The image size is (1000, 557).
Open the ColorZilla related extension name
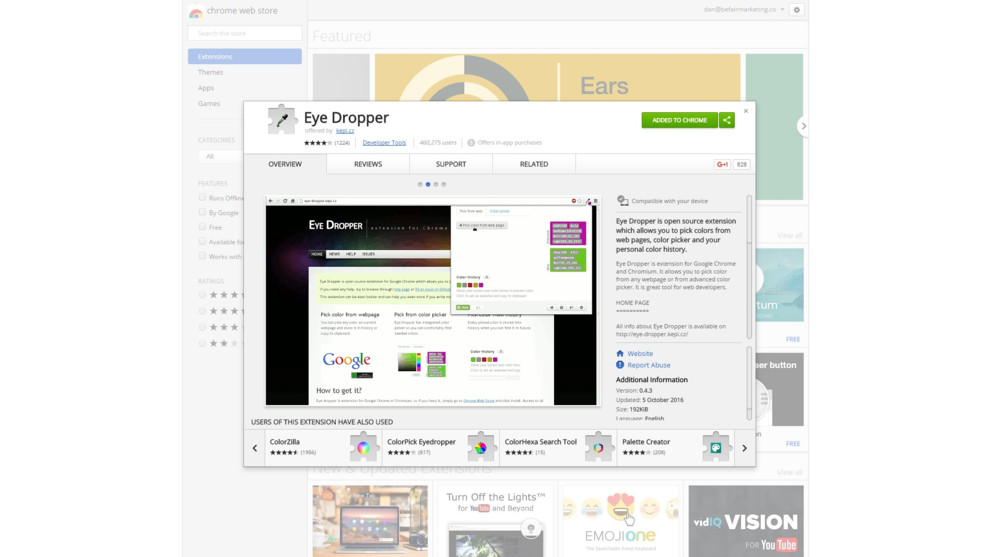click(284, 442)
